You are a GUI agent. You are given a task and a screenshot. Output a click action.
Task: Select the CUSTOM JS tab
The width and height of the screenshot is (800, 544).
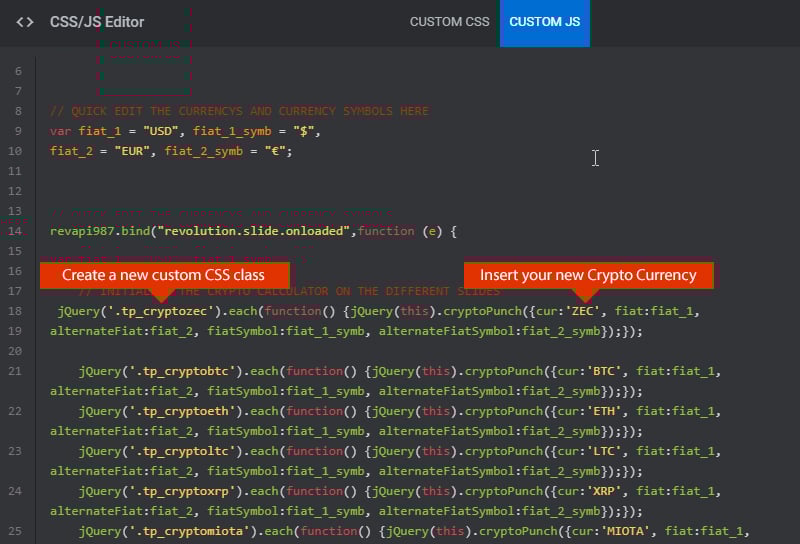click(544, 22)
